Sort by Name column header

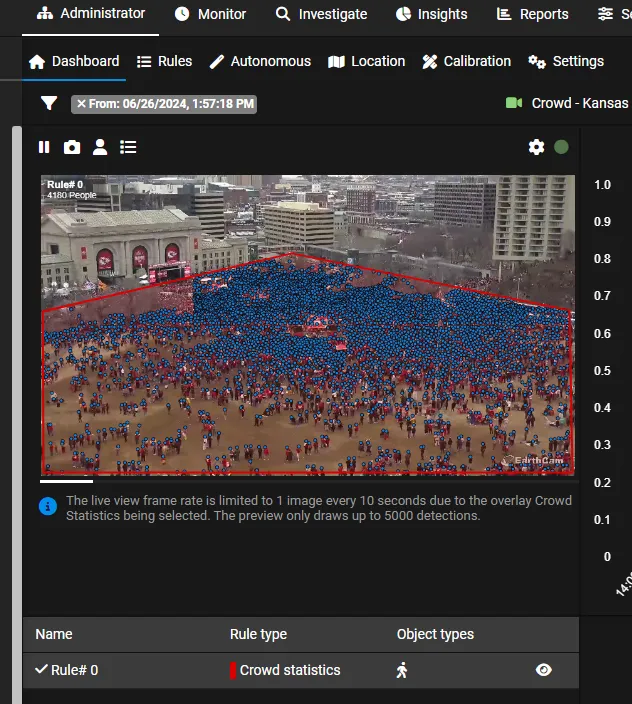point(54,634)
